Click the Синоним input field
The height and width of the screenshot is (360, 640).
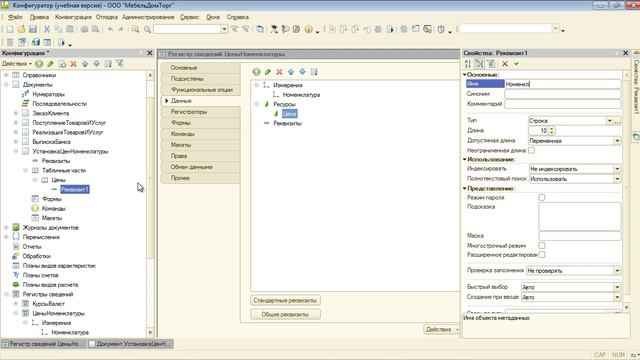tap(562, 94)
